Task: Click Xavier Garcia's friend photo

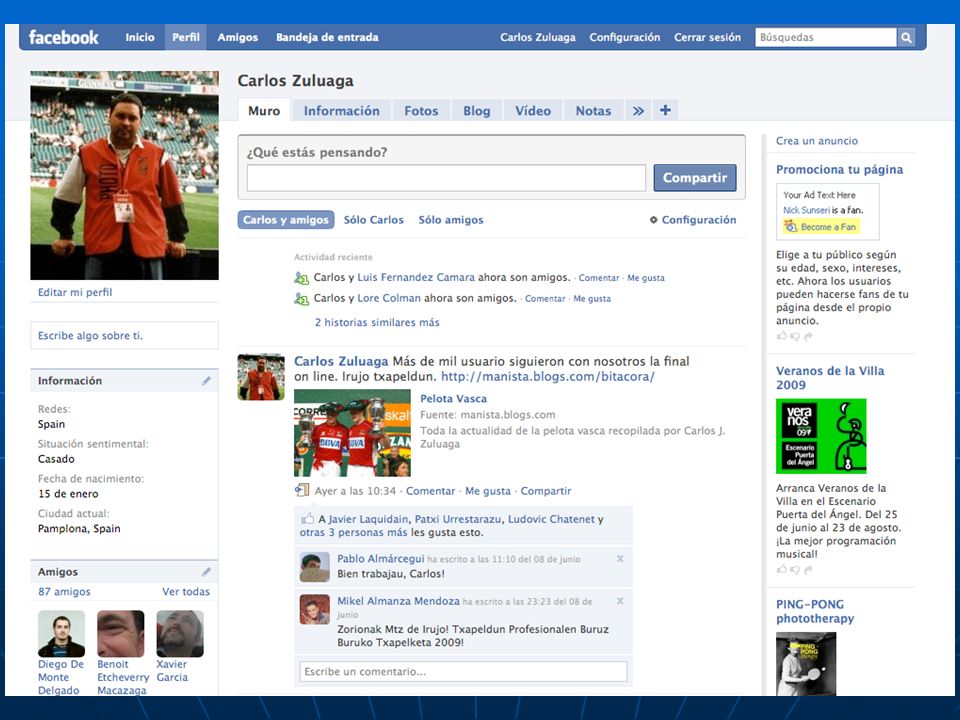Action: (180, 633)
